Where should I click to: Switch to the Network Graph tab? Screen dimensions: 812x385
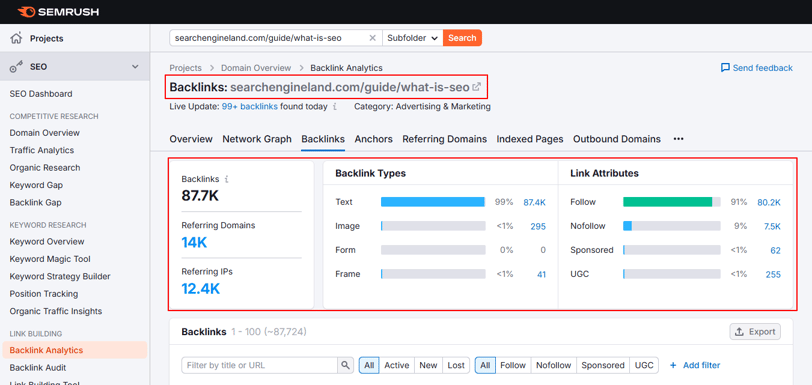257,139
